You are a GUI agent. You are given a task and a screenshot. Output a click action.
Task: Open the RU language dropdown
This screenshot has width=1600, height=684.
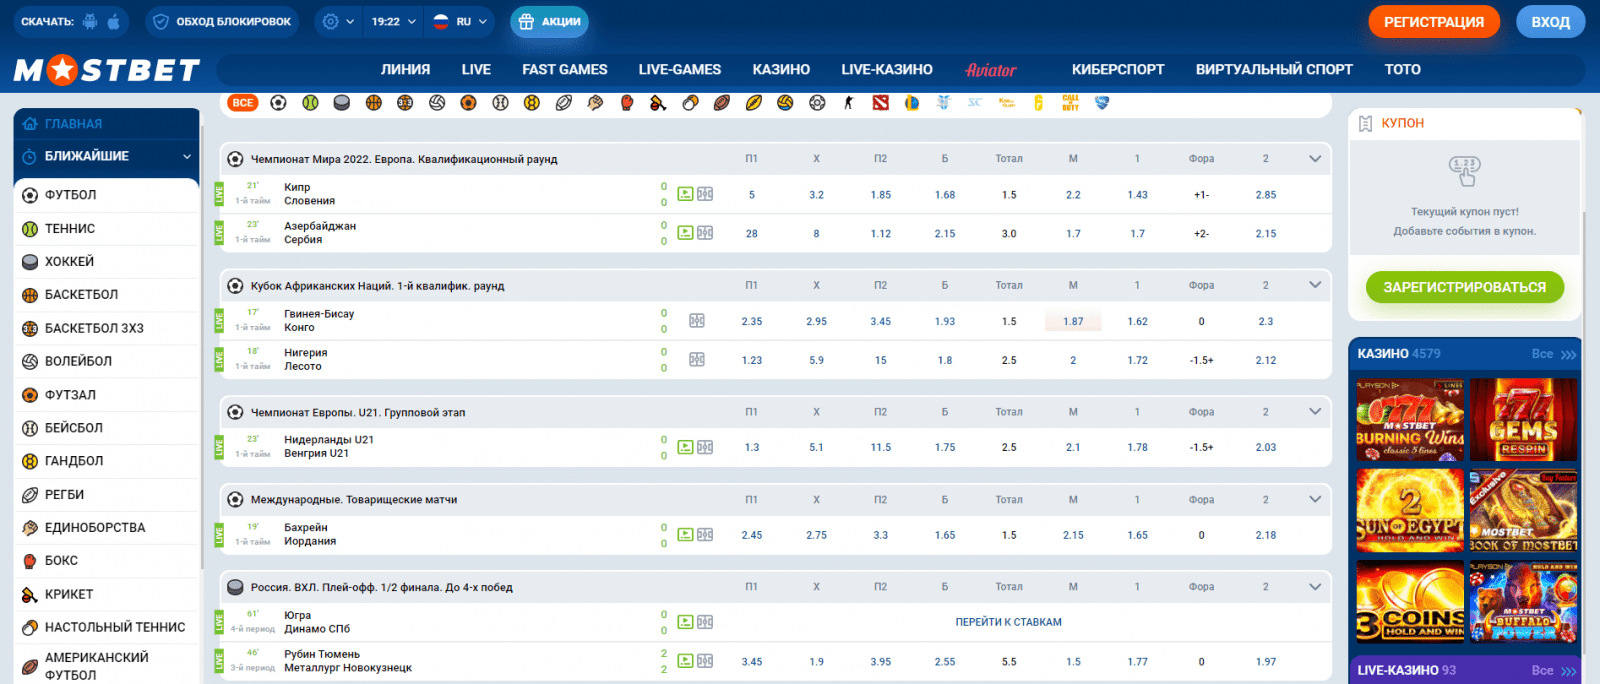460,21
